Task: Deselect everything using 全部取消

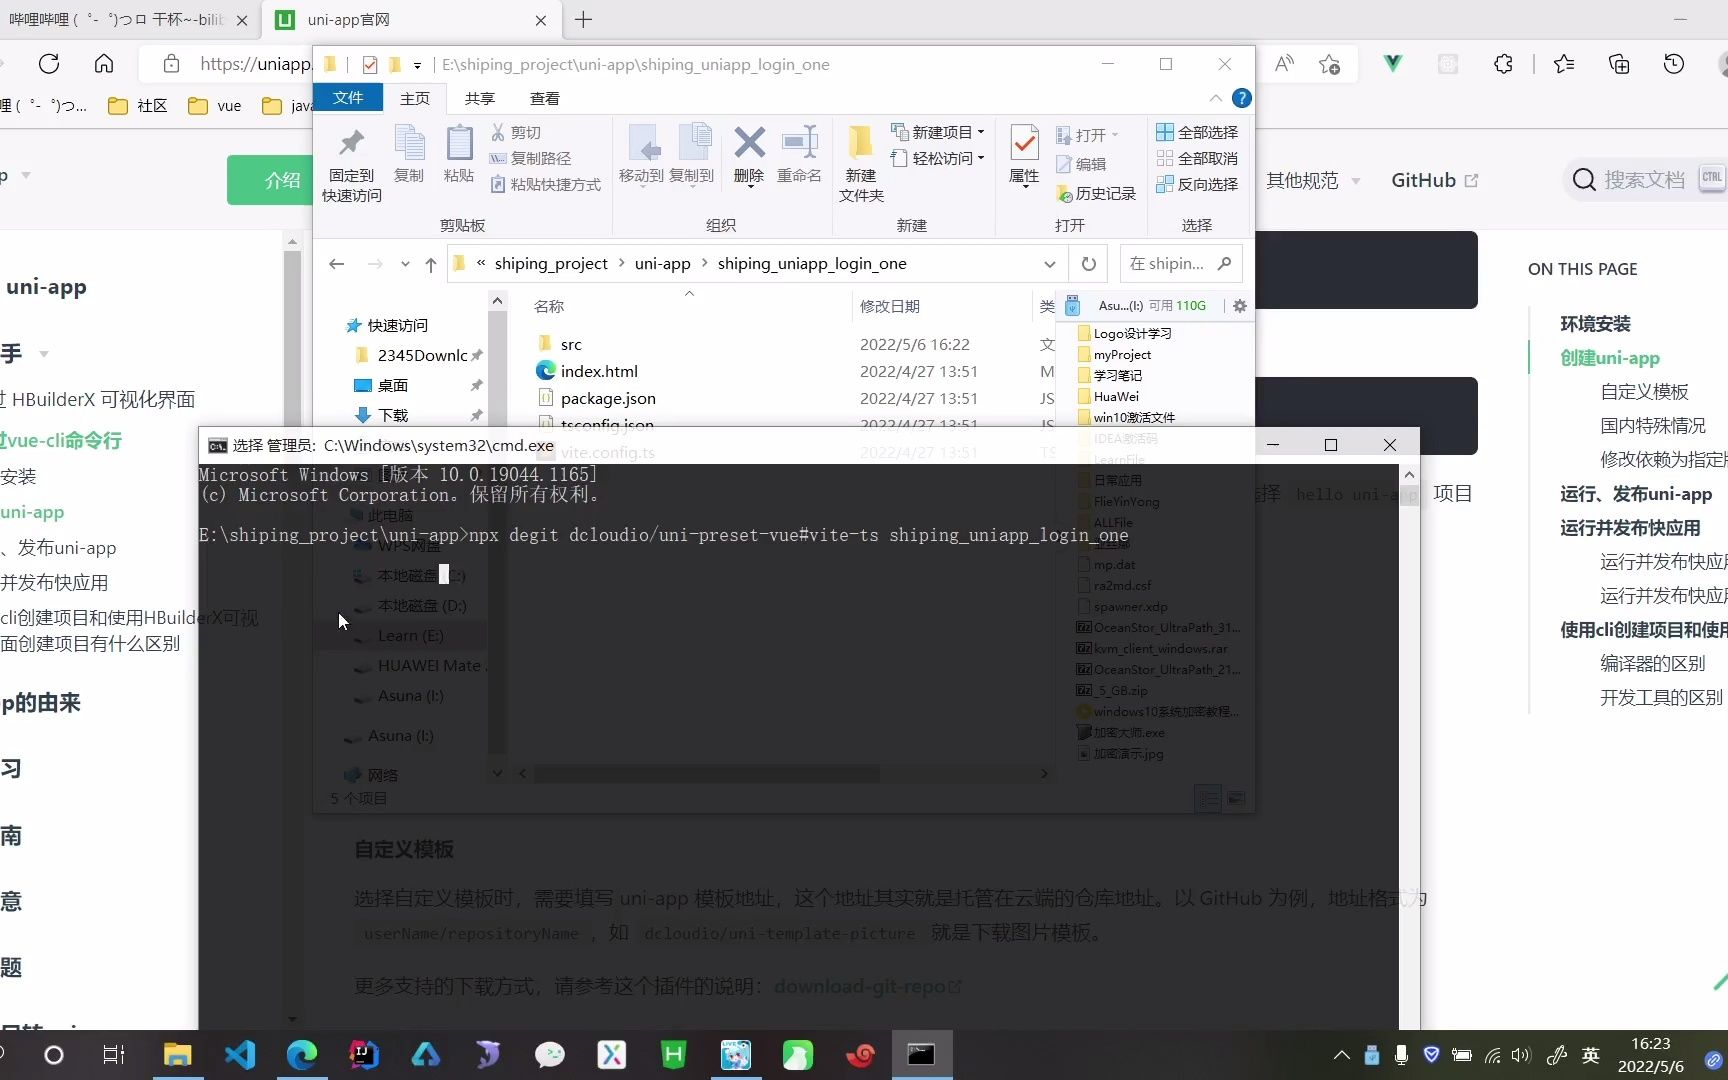Action: click(1197, 157)
